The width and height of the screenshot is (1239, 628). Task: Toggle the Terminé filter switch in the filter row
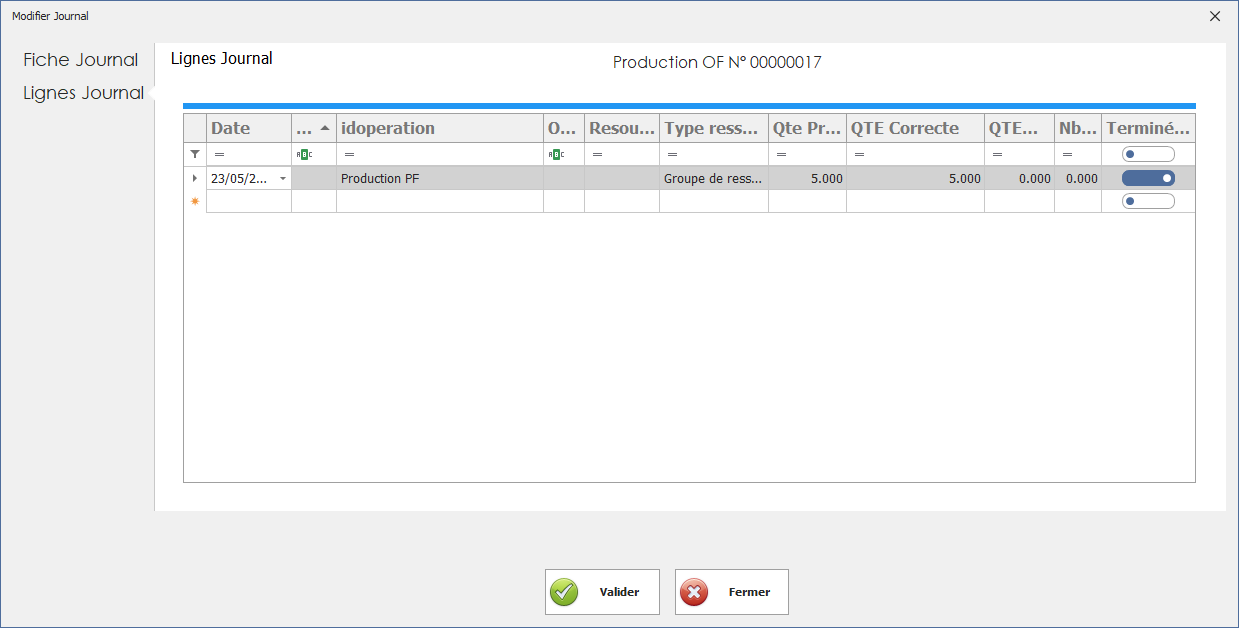1148,154
